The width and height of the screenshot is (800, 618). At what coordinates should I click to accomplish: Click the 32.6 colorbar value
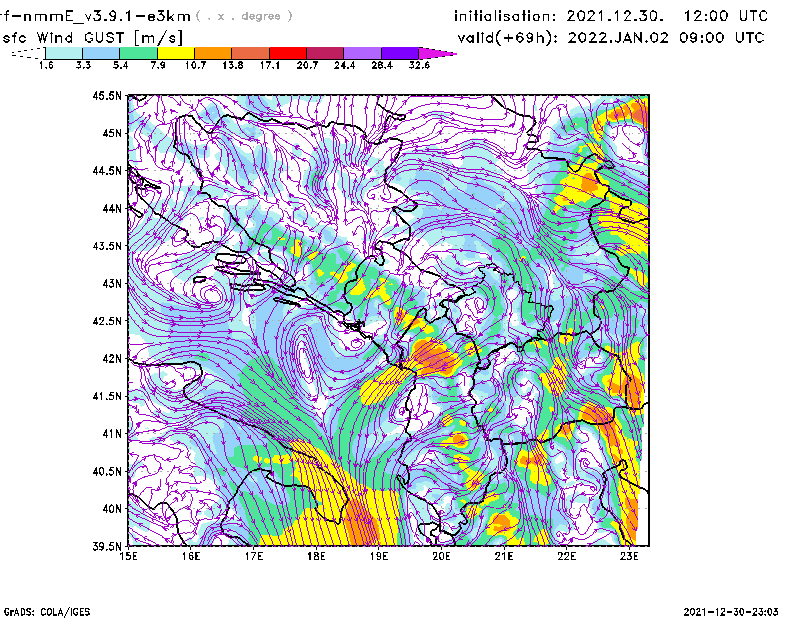[x=419, y=65]
